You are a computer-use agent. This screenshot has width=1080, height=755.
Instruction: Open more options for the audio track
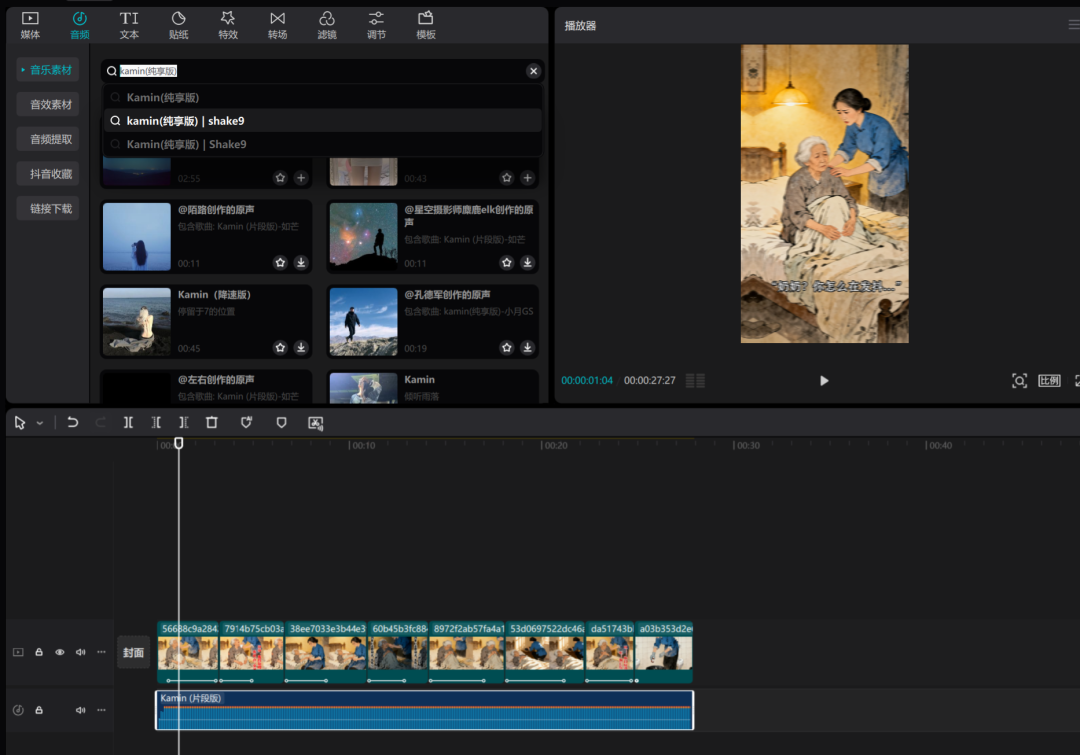pos(101,710)
